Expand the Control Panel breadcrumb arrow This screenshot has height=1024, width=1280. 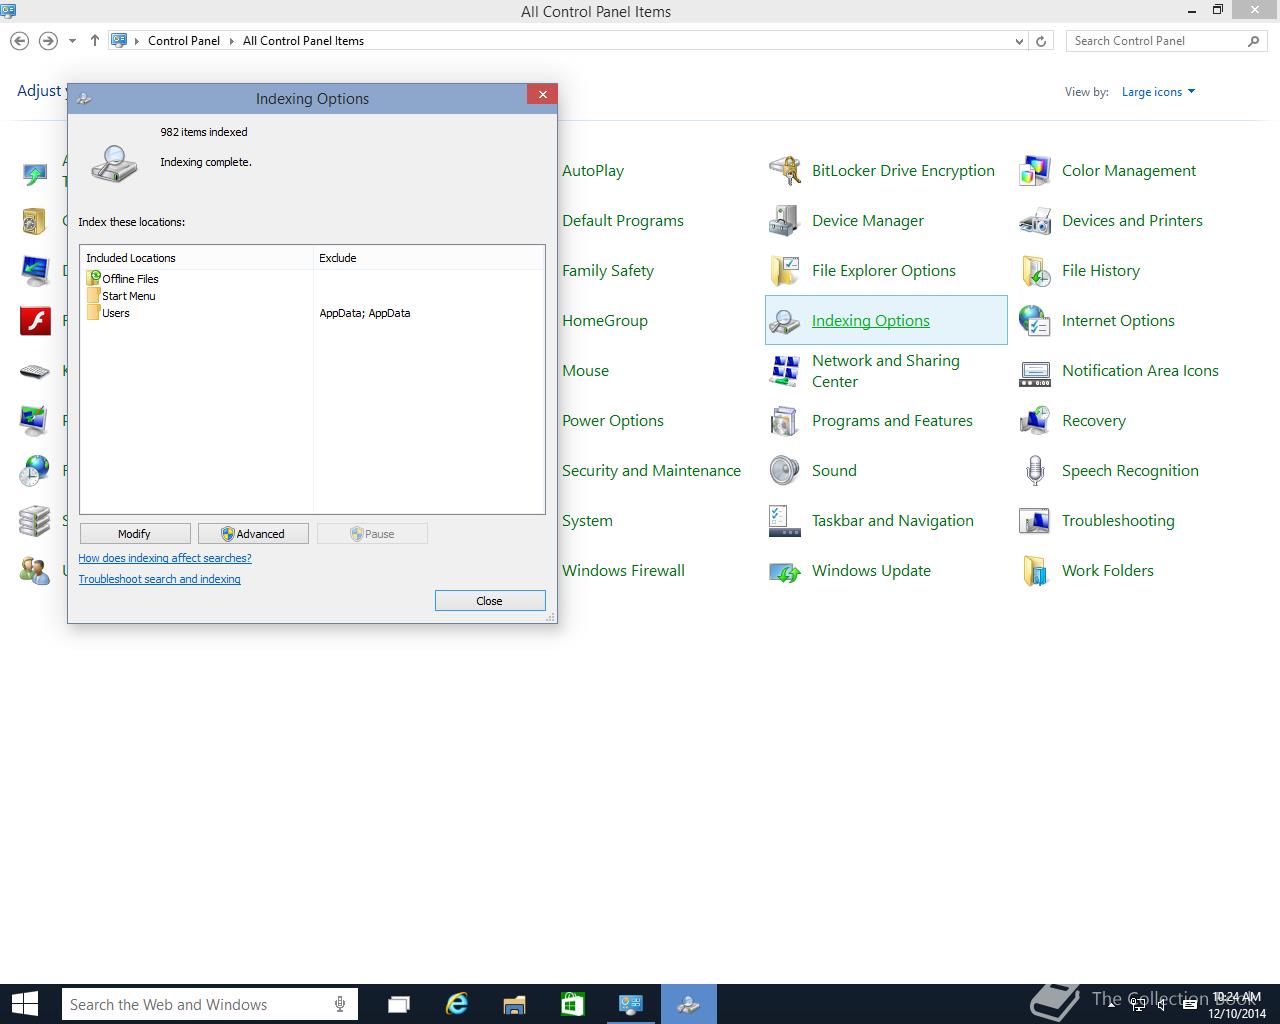tap(231, 41)
